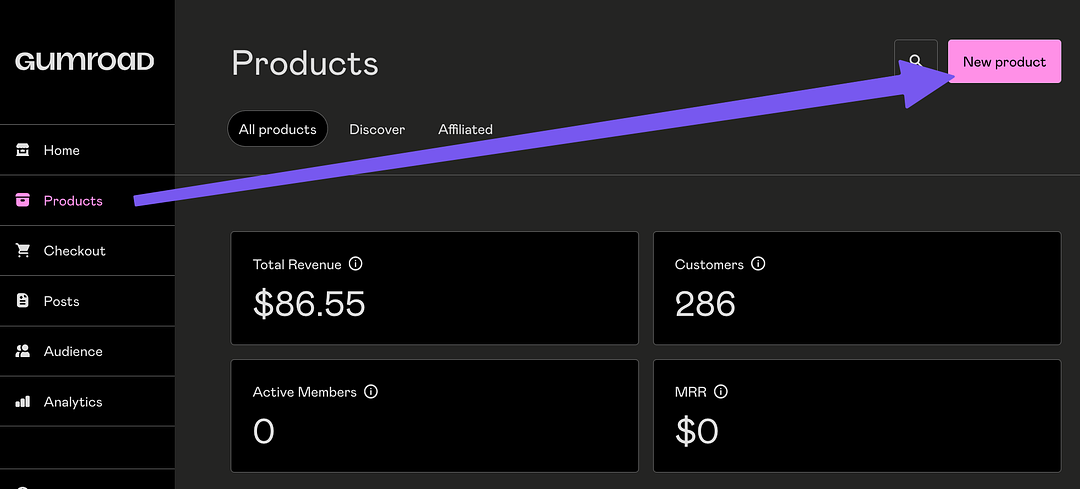Screen dimensions: 1080x489
Task: Click the pink Products archive box icon
Action: tap(23, 201)
